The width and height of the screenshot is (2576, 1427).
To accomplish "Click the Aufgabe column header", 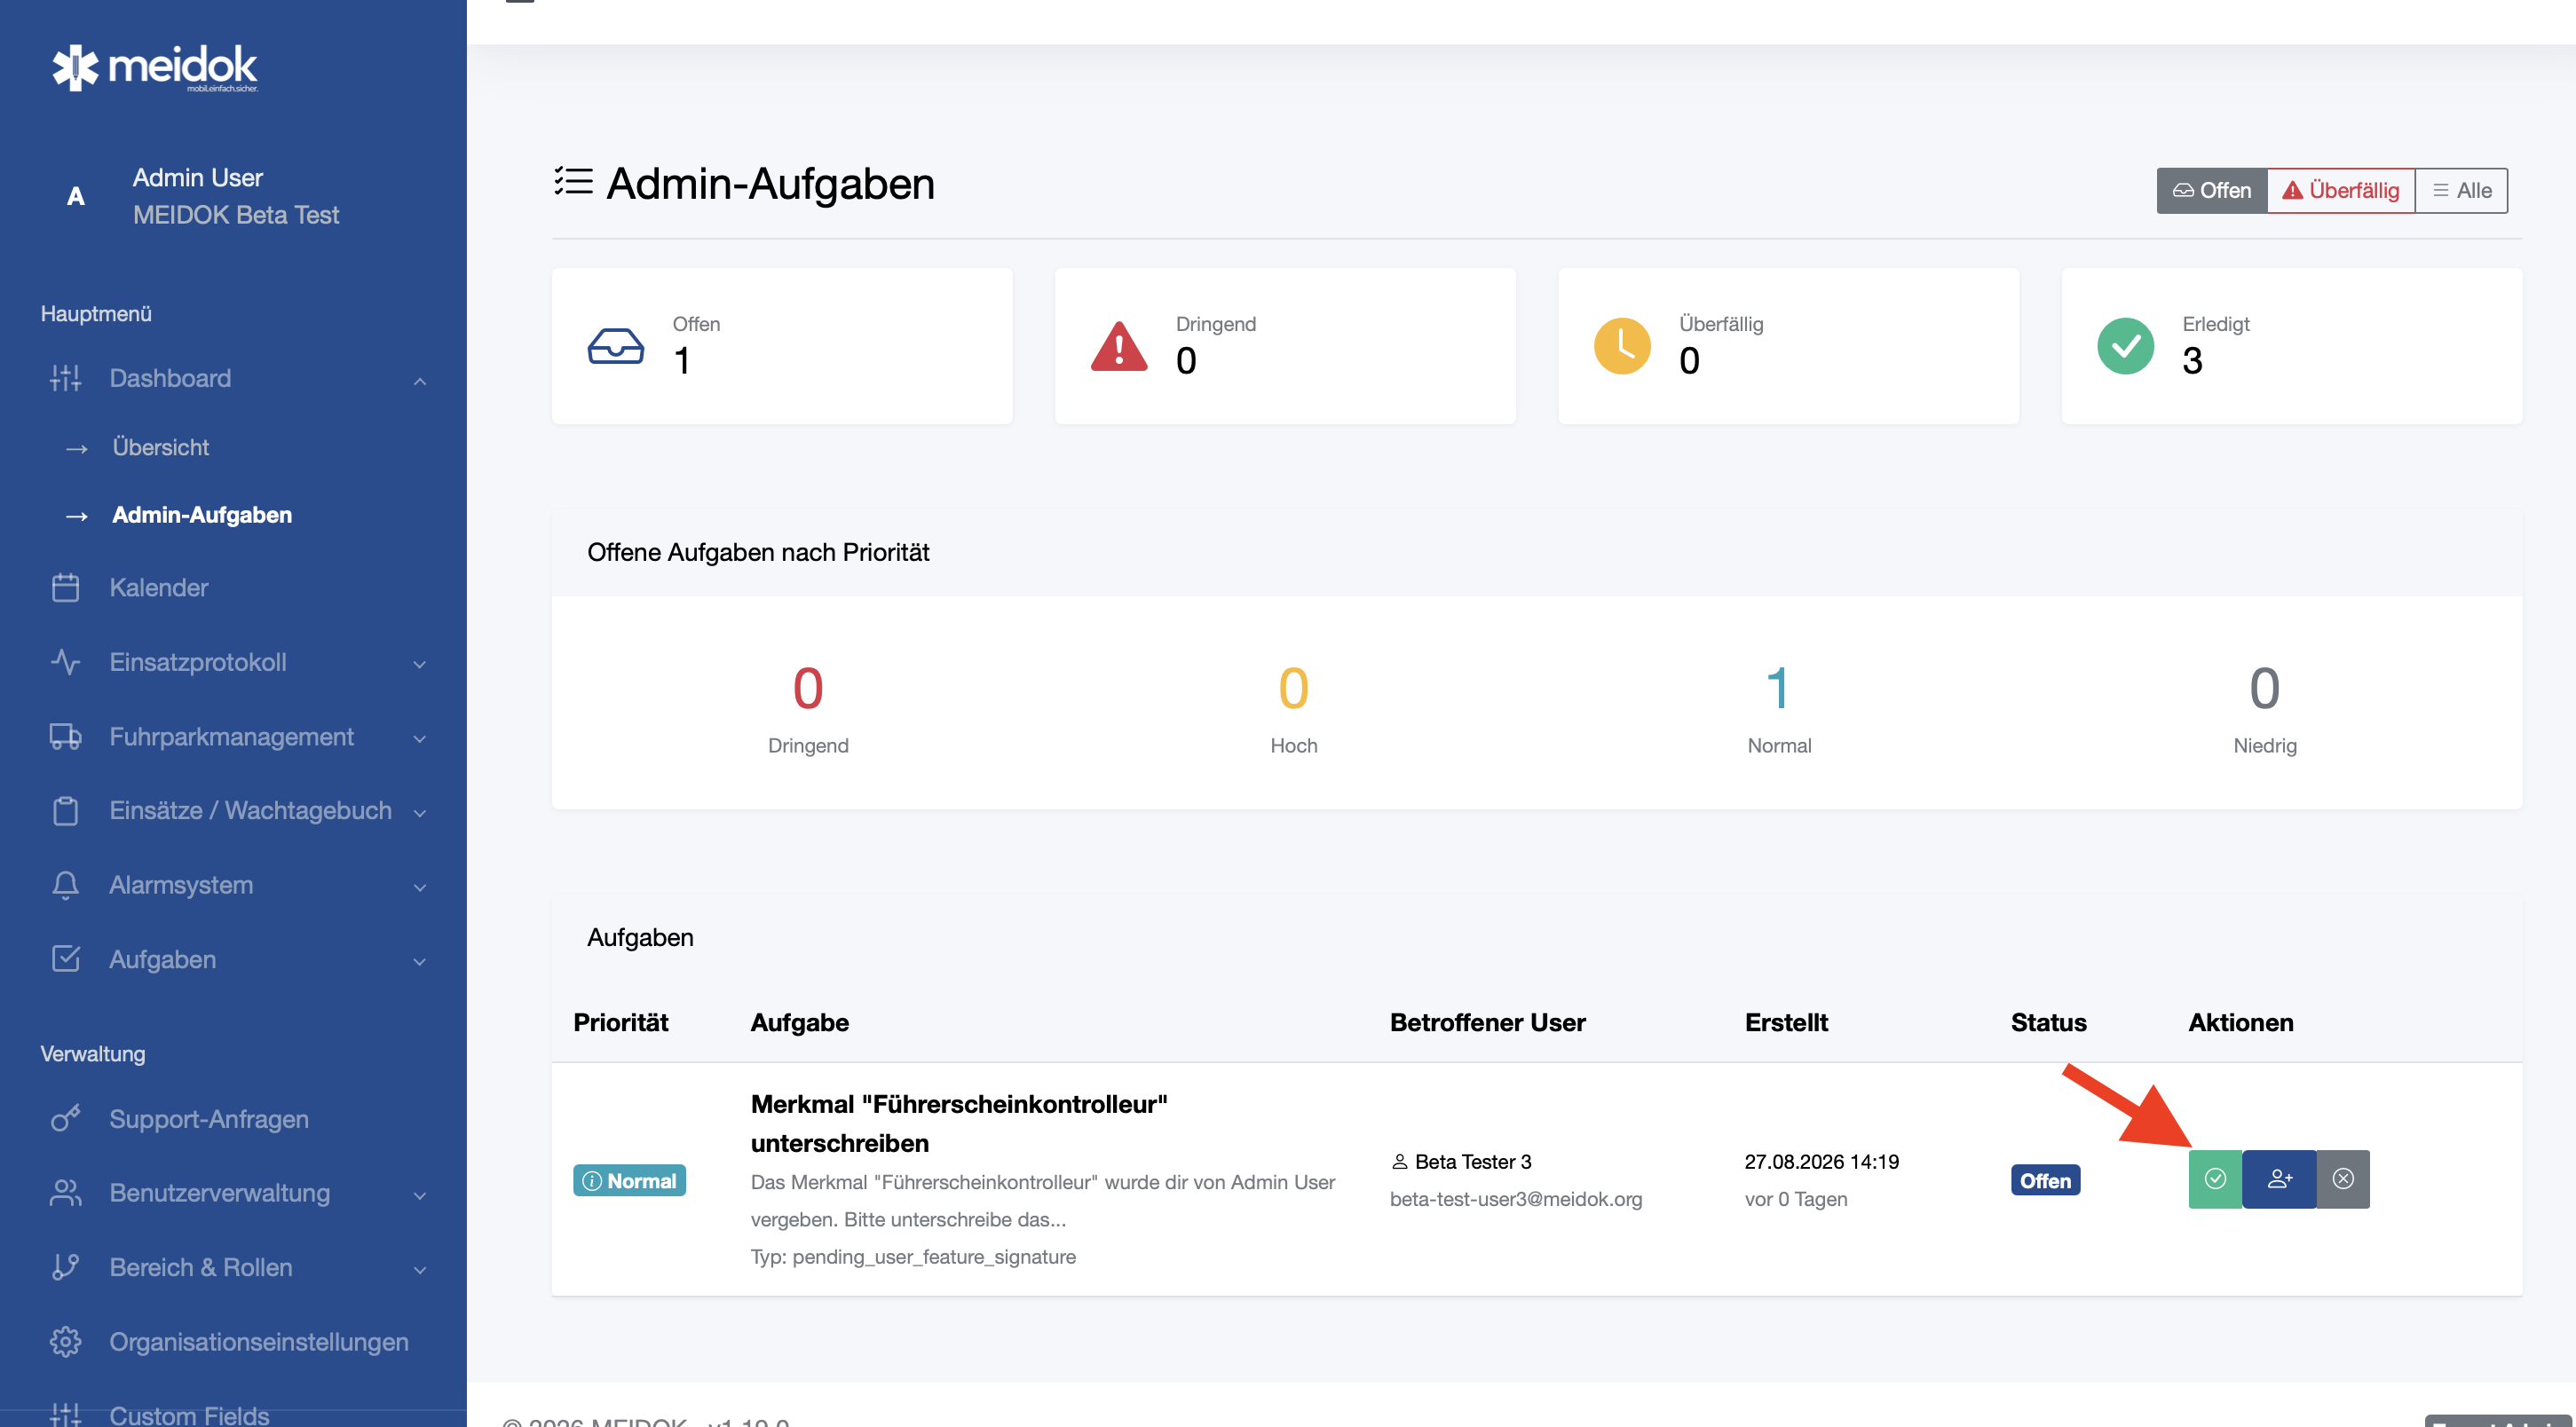I will point(799,1022).
